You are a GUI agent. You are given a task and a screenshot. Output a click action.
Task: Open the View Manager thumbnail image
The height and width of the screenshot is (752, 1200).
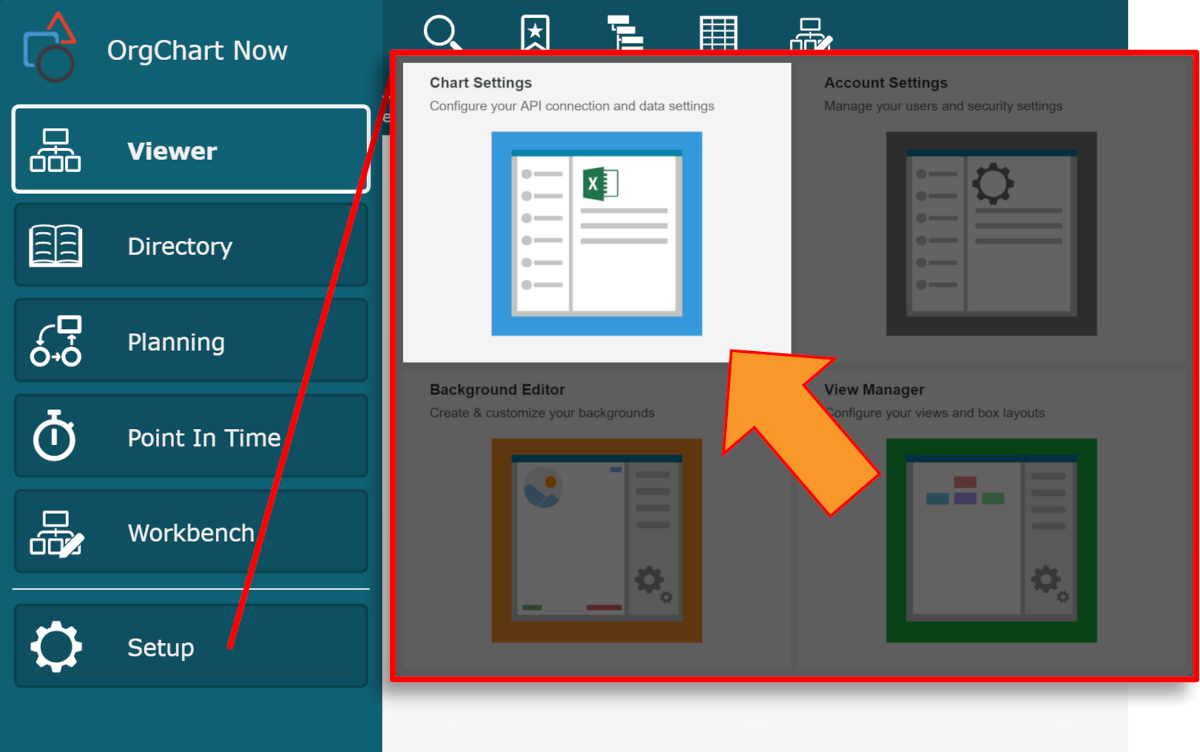(991, 540)
